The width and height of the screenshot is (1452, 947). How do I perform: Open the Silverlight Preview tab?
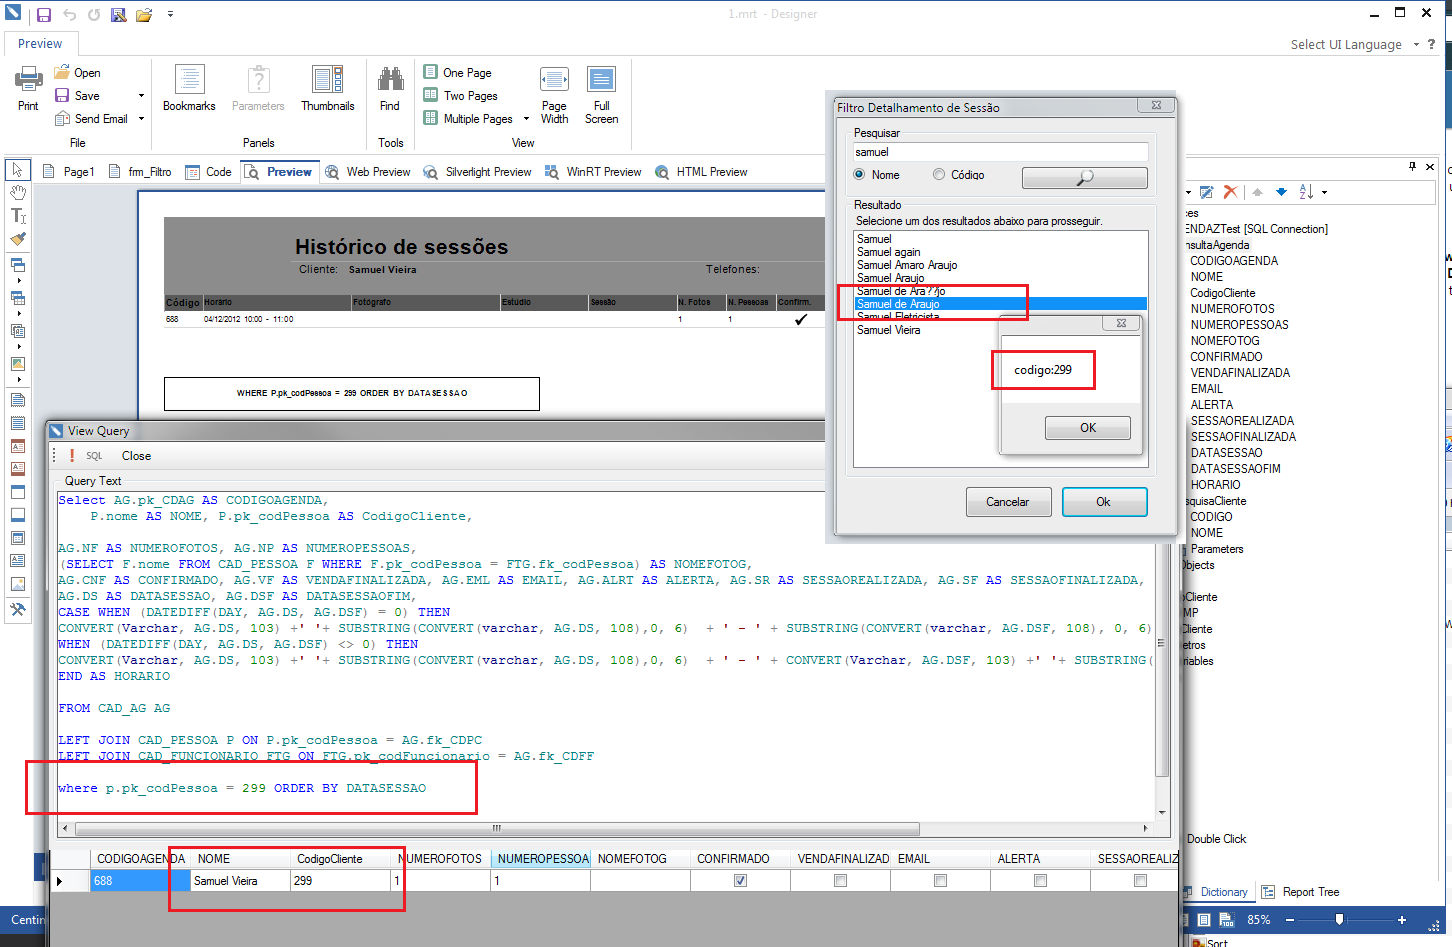477,172
